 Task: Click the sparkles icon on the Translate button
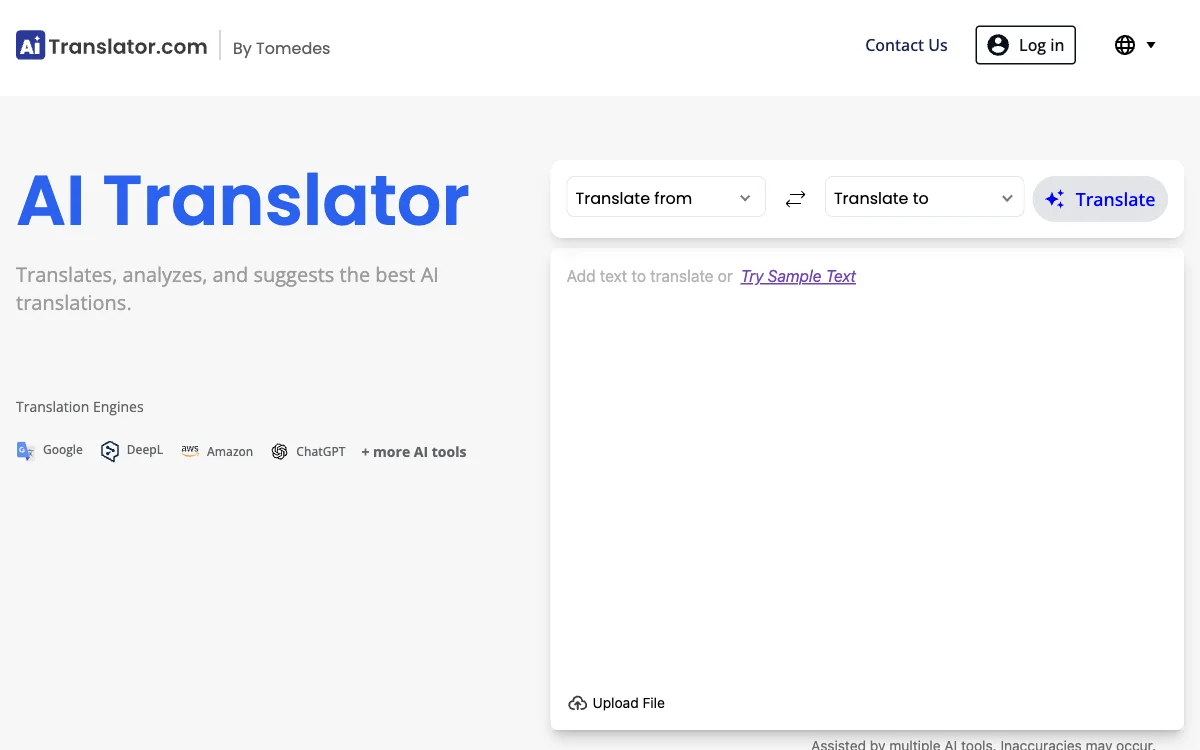click(1054, 199)
